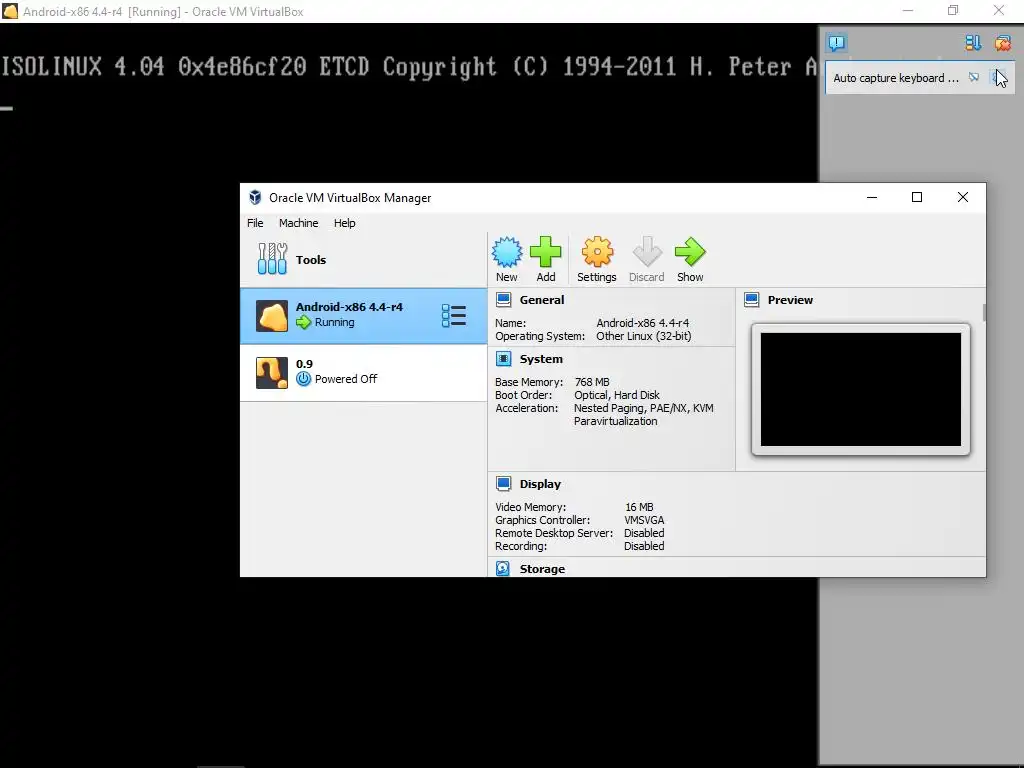This screenshot has width=1024, height=768.
Task: Click the System section chip icon
Action: 504,359
